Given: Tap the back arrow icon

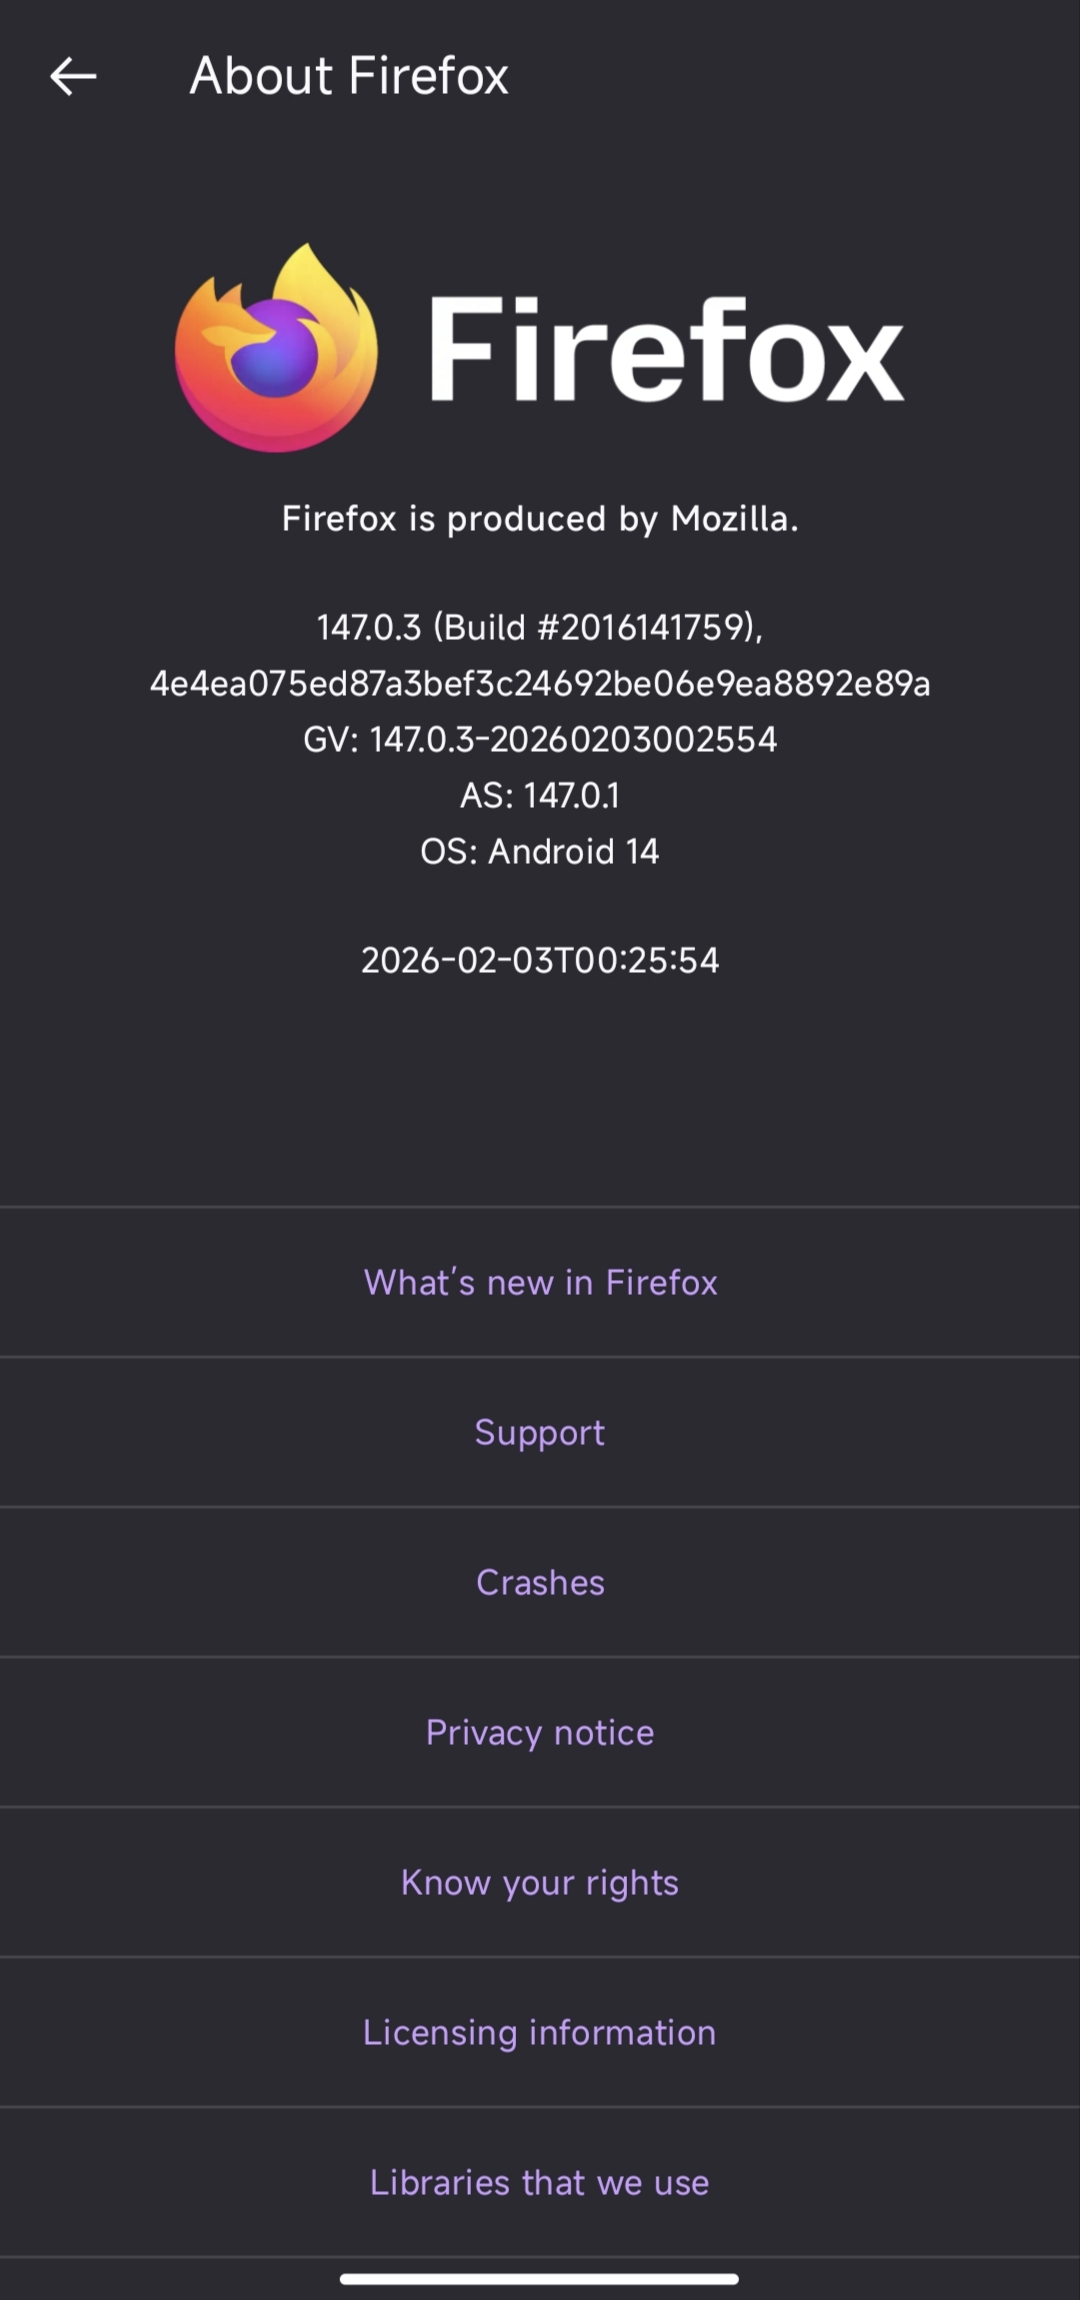Looking at the screenshot, I should [x=73, y=76].
